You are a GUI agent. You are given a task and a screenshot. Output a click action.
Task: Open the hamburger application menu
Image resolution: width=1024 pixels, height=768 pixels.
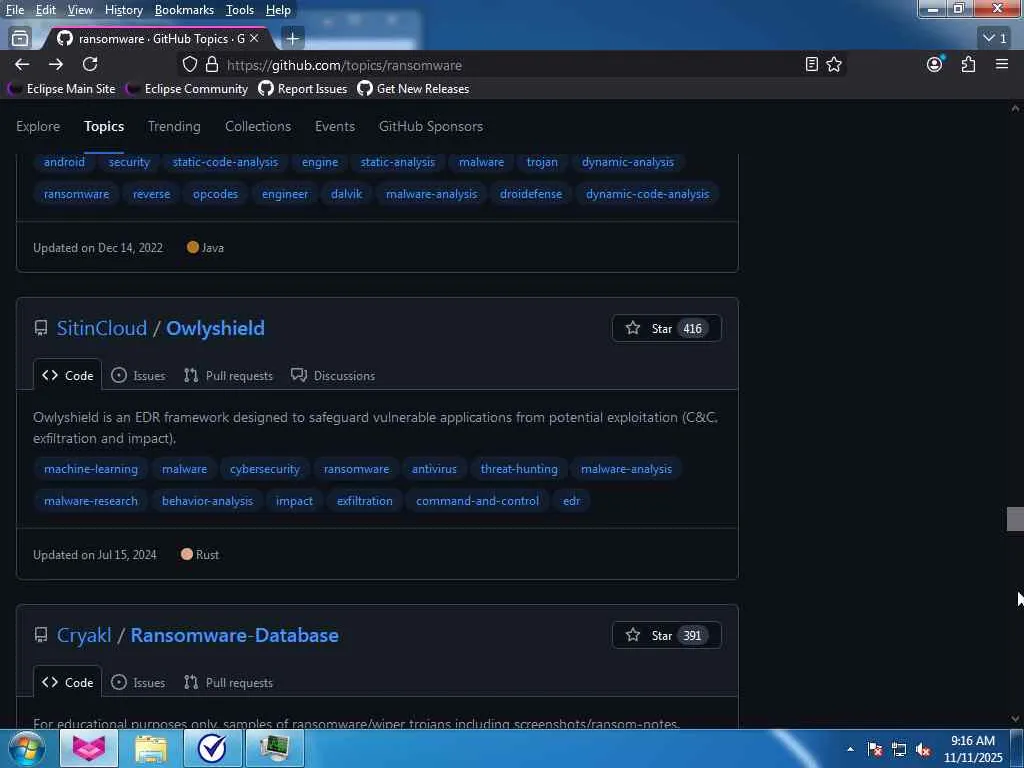(x=1002, y=64)
